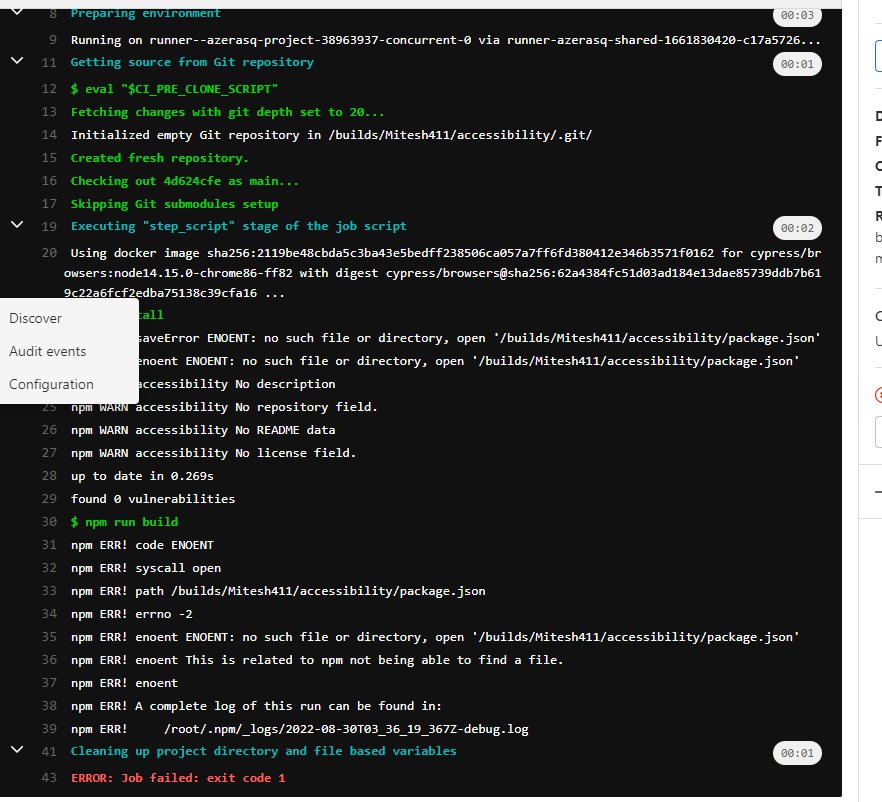Click line number 12 in the log
882x802 pixels.
(49, 89)
